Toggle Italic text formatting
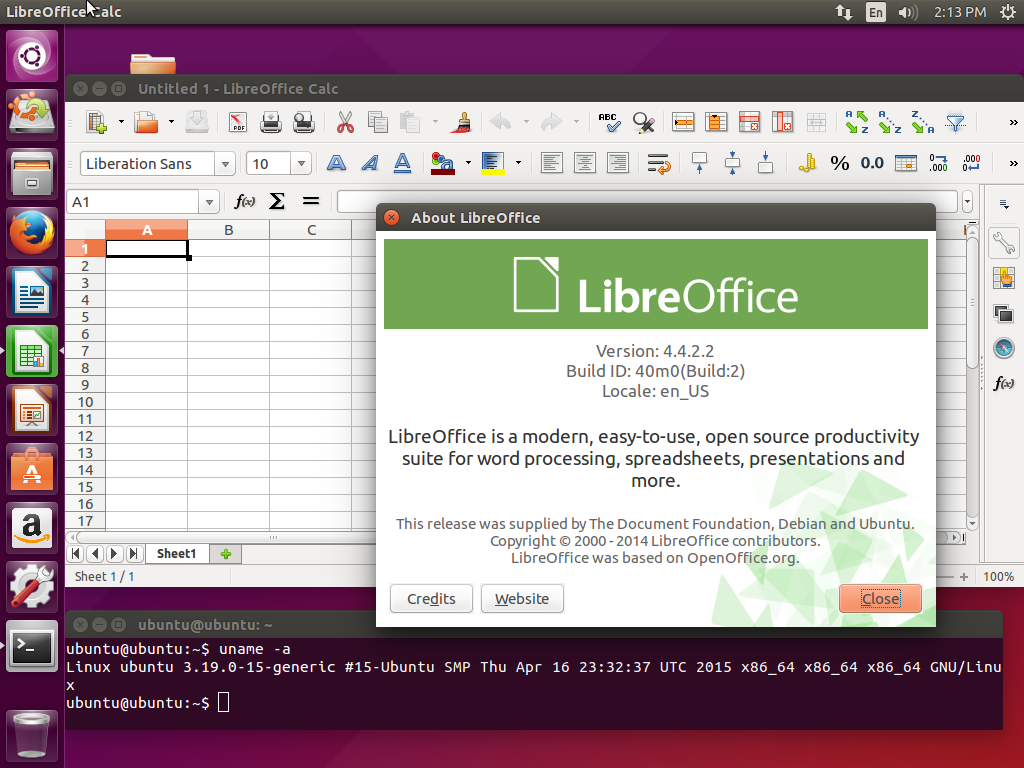 coord(370,163)
